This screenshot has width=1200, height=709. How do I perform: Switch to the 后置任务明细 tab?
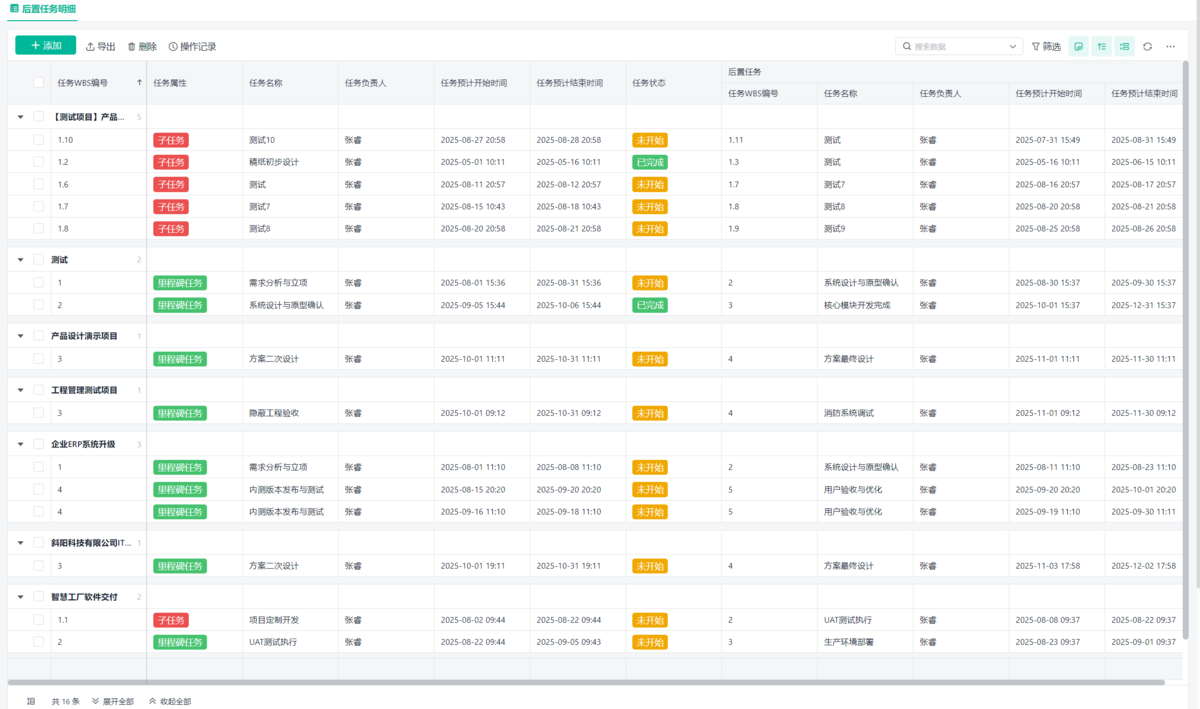tap(43, 8)
